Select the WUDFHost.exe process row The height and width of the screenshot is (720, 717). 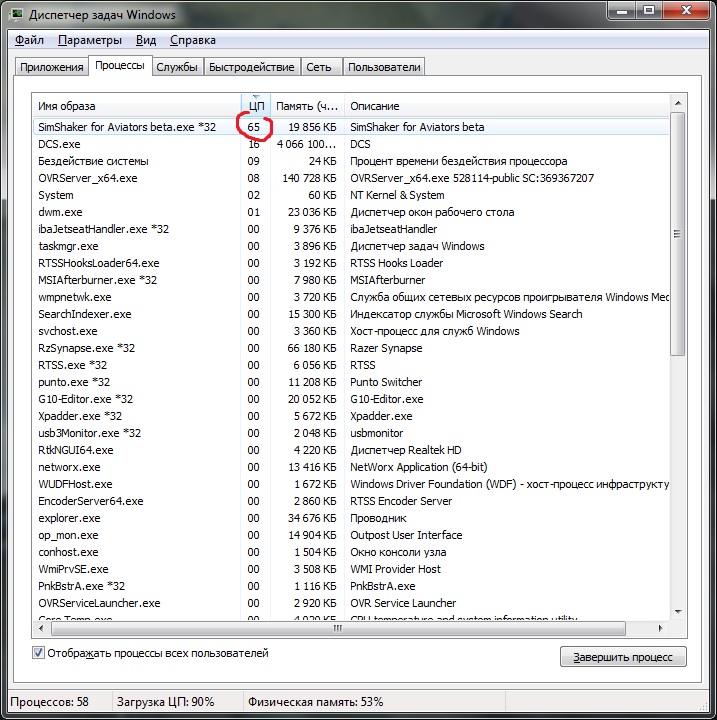[351, 484]
